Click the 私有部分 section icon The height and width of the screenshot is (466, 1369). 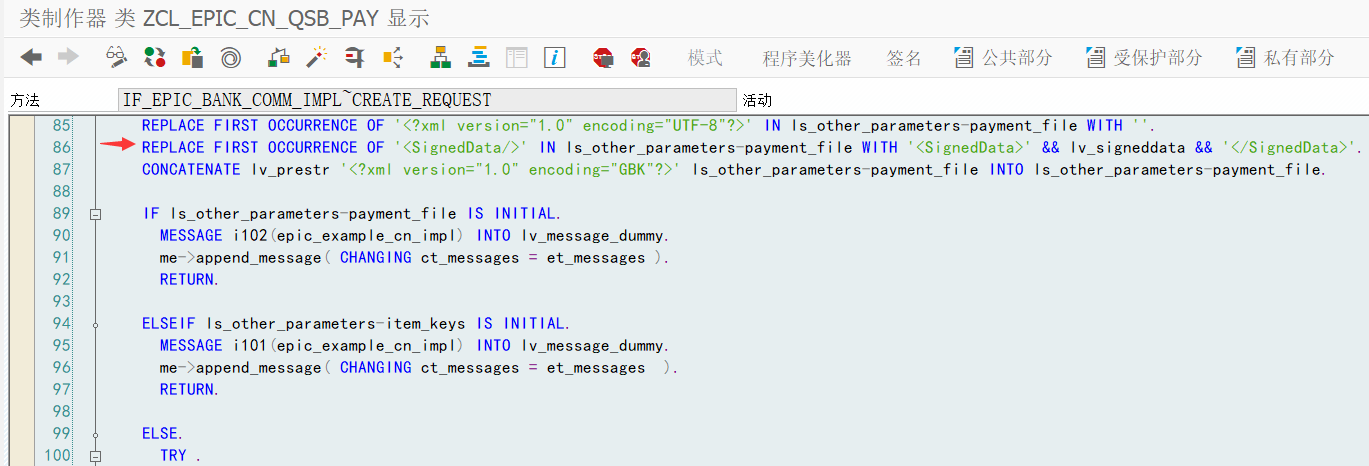point(1246,58)
